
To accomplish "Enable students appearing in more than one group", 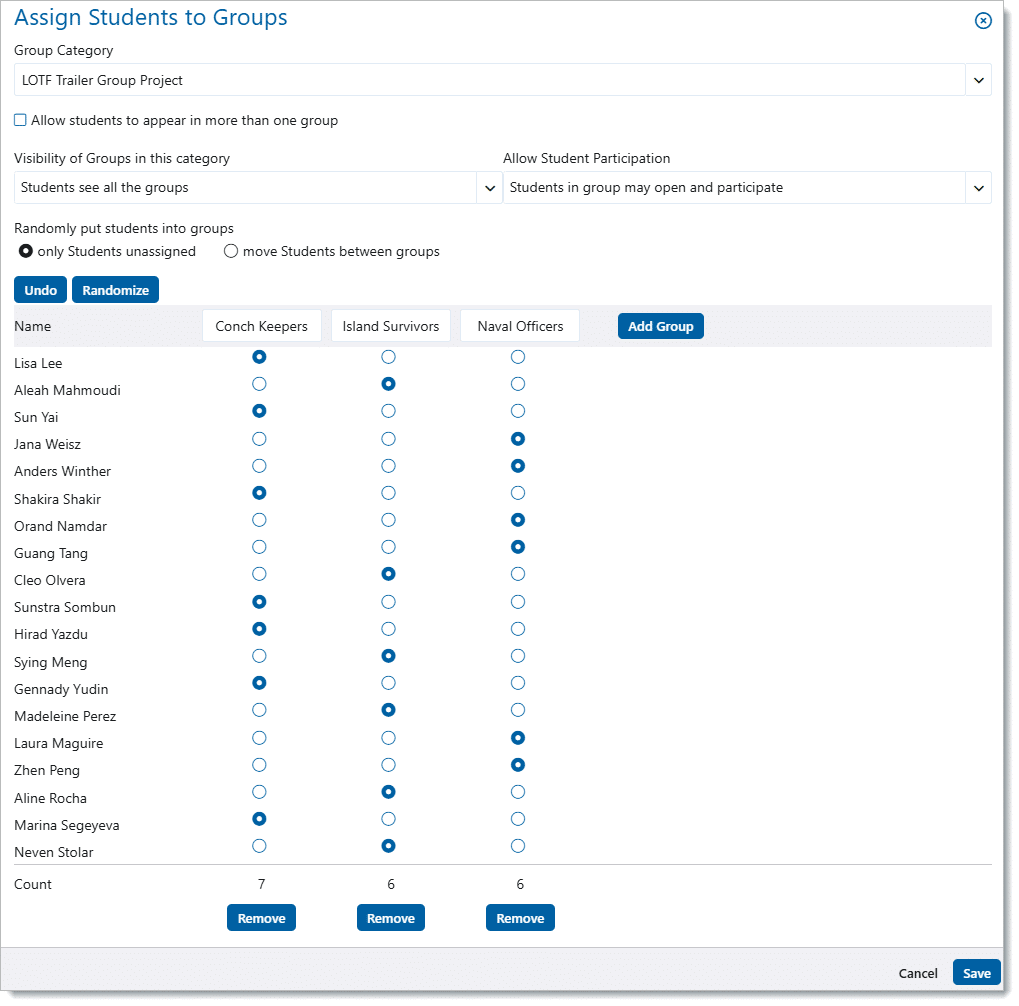I will (x=20, y=121).
